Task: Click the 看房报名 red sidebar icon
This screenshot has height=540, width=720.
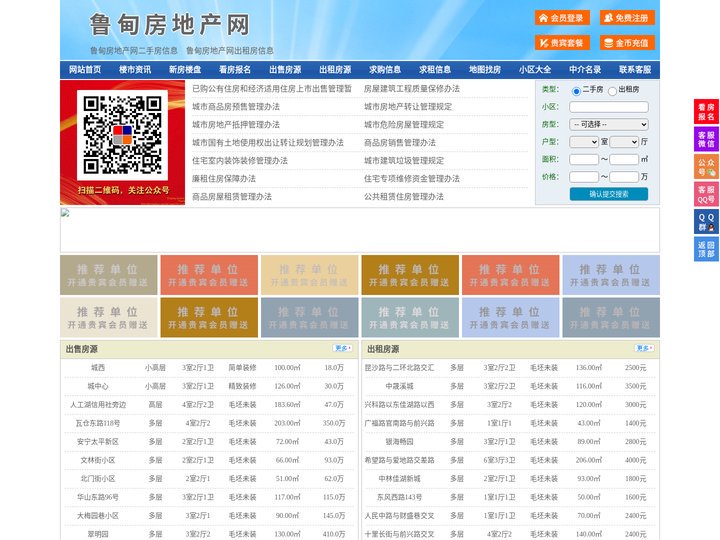Action: point(706,112)
